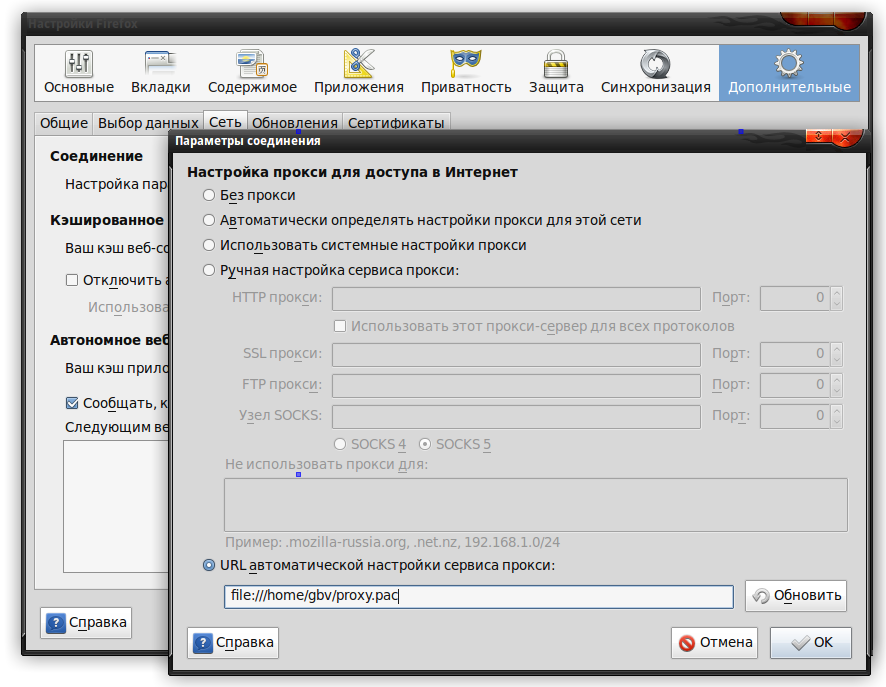Enable Ручная настройка сервиса прокси

click(209, 270)
